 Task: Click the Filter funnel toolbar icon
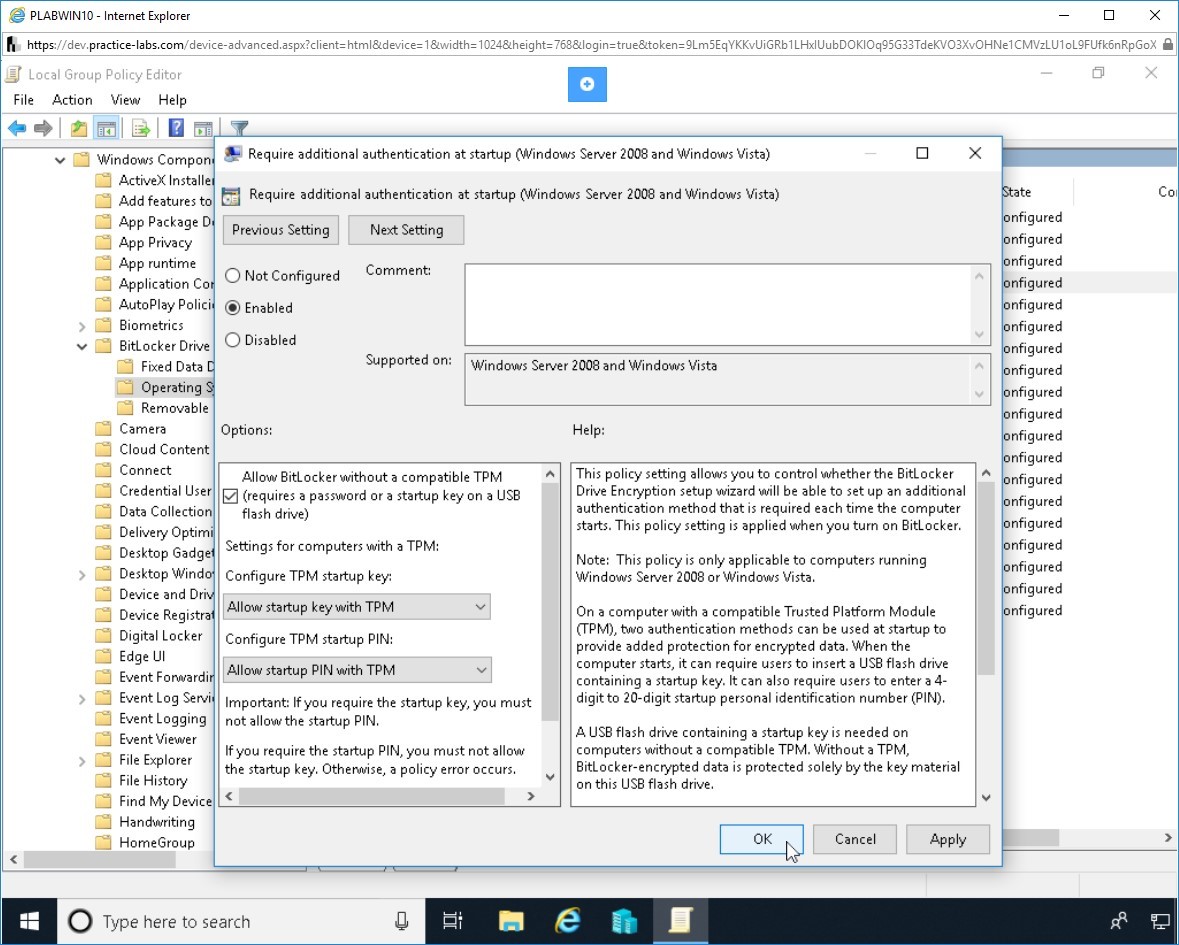pyautogui.click(x=239, y=129)
